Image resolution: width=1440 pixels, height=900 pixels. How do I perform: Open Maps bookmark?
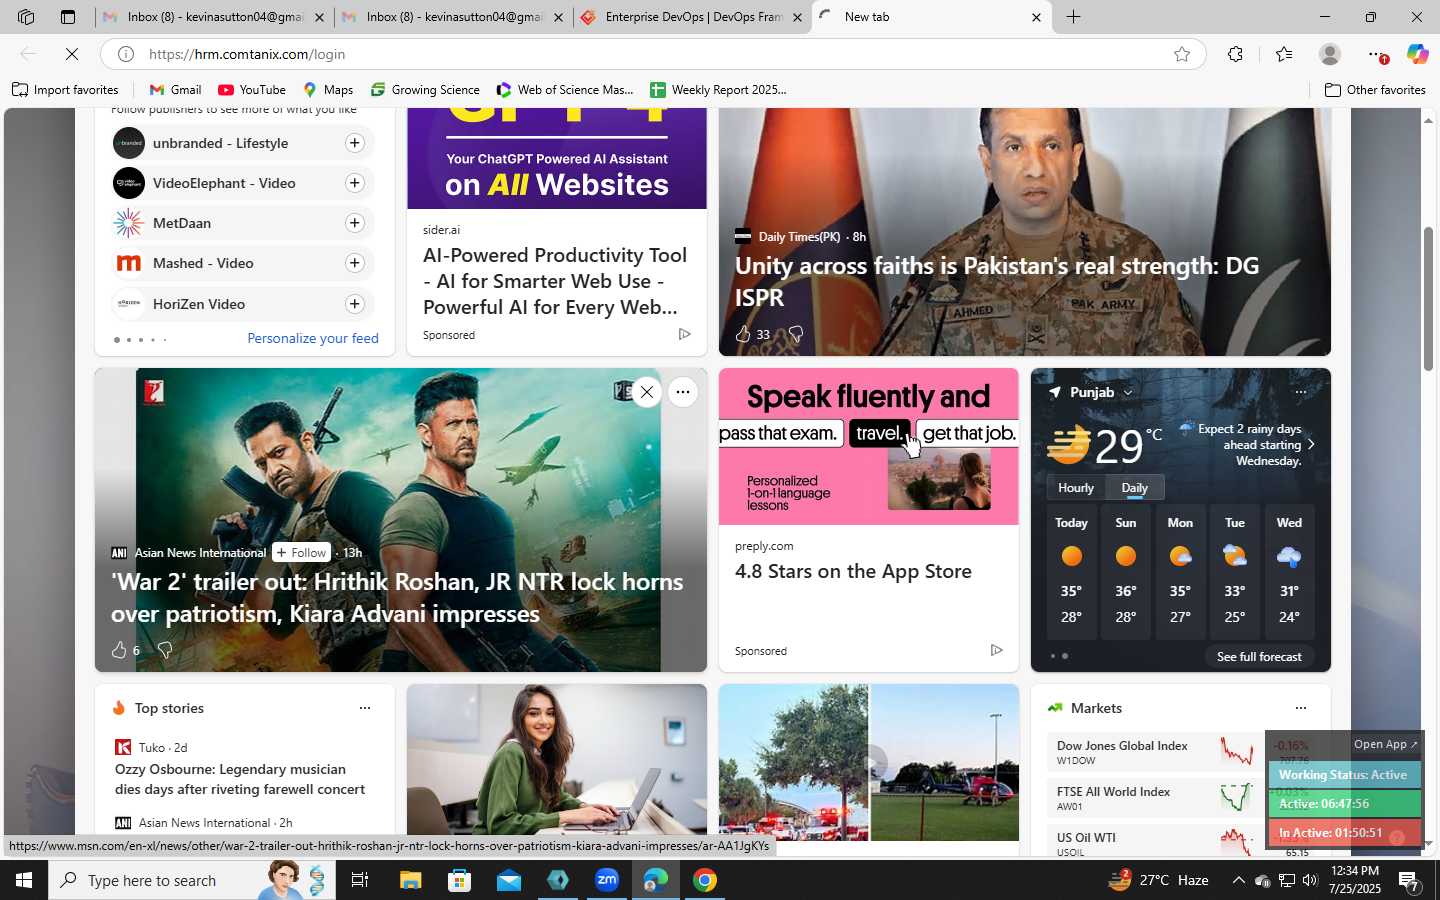(x=328, y=90)
